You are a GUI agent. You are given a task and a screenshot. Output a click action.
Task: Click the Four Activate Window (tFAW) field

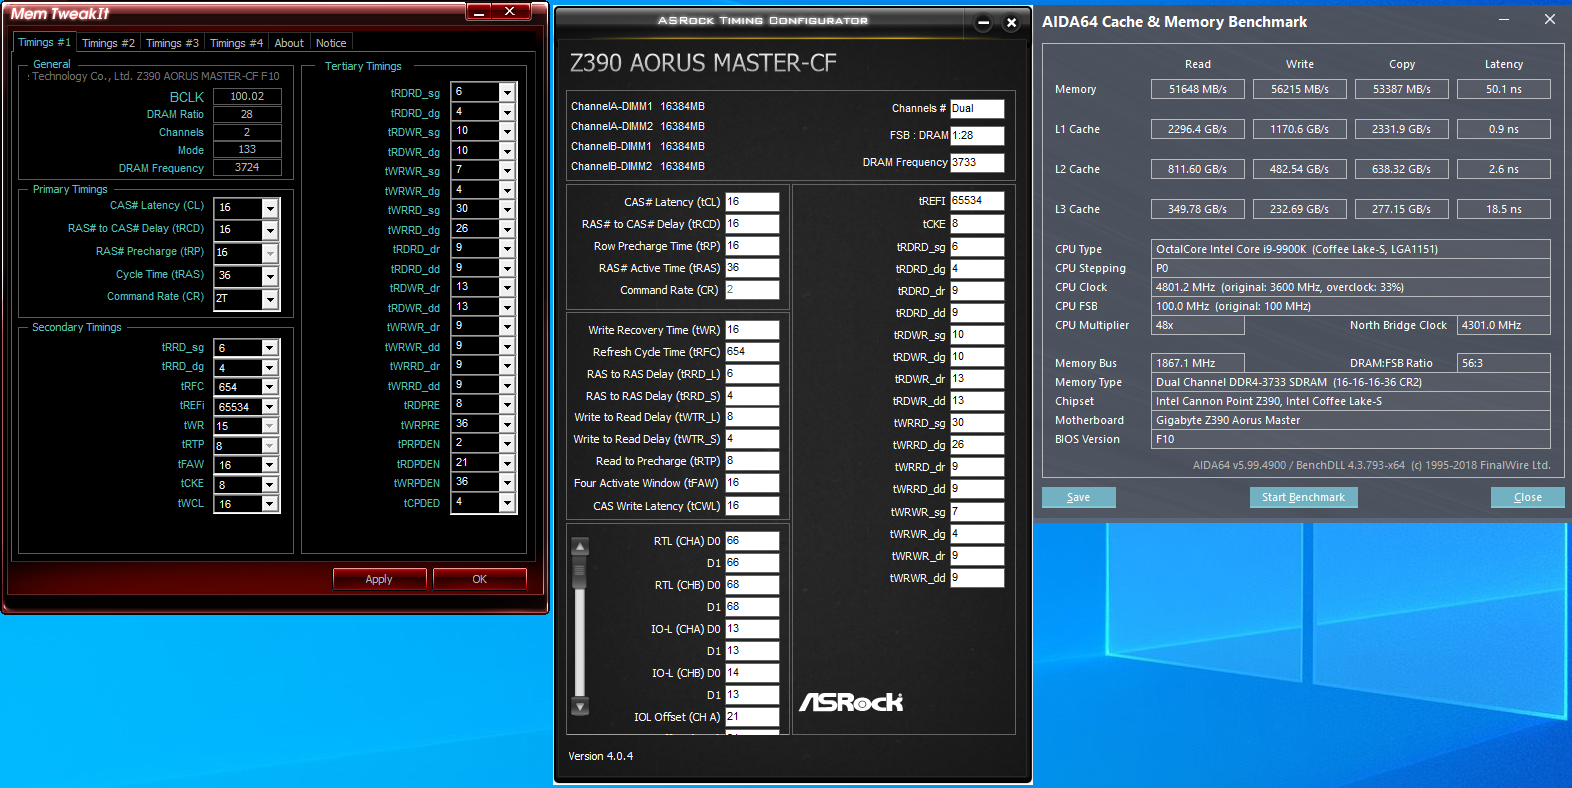[752, 483]
